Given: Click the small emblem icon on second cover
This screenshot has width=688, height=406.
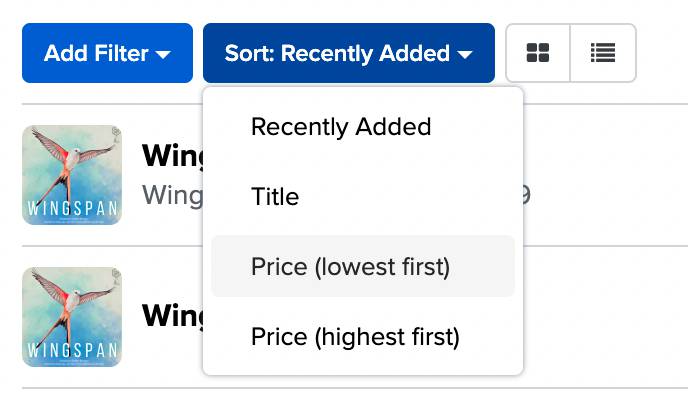Looking at the screenshot, I should point(116,276).
